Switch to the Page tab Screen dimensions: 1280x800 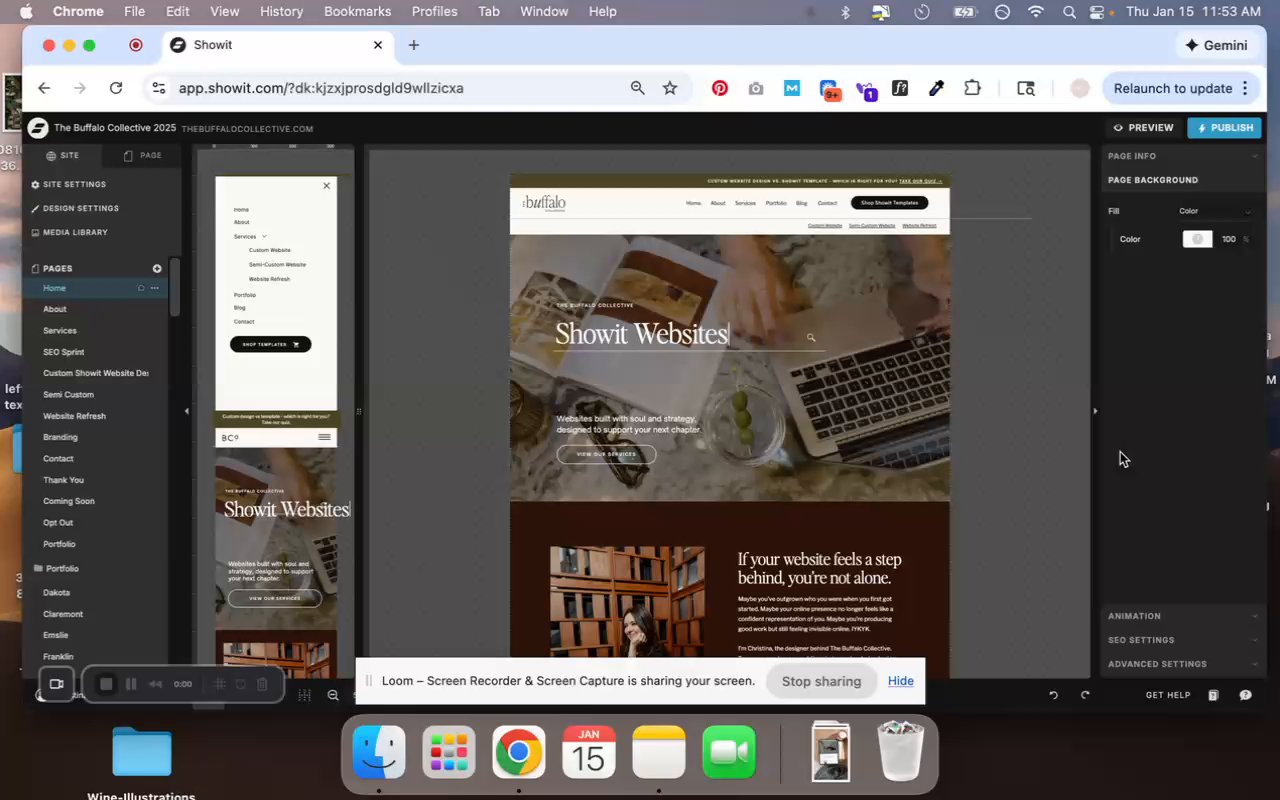[x=142, y=156]
